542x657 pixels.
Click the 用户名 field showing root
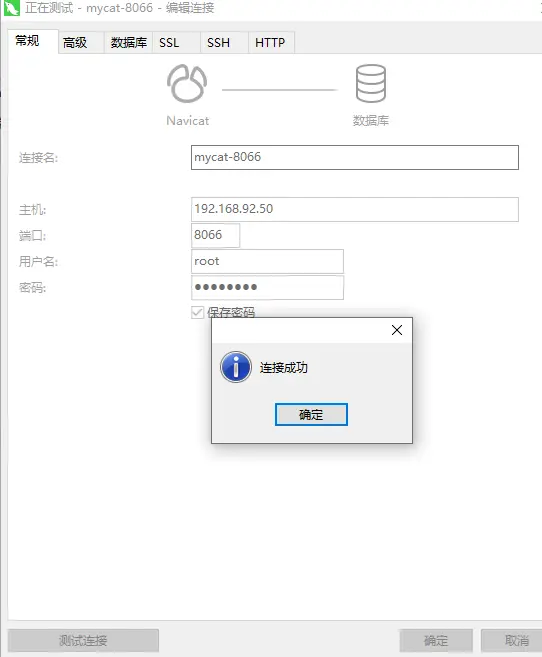(267, 261)
